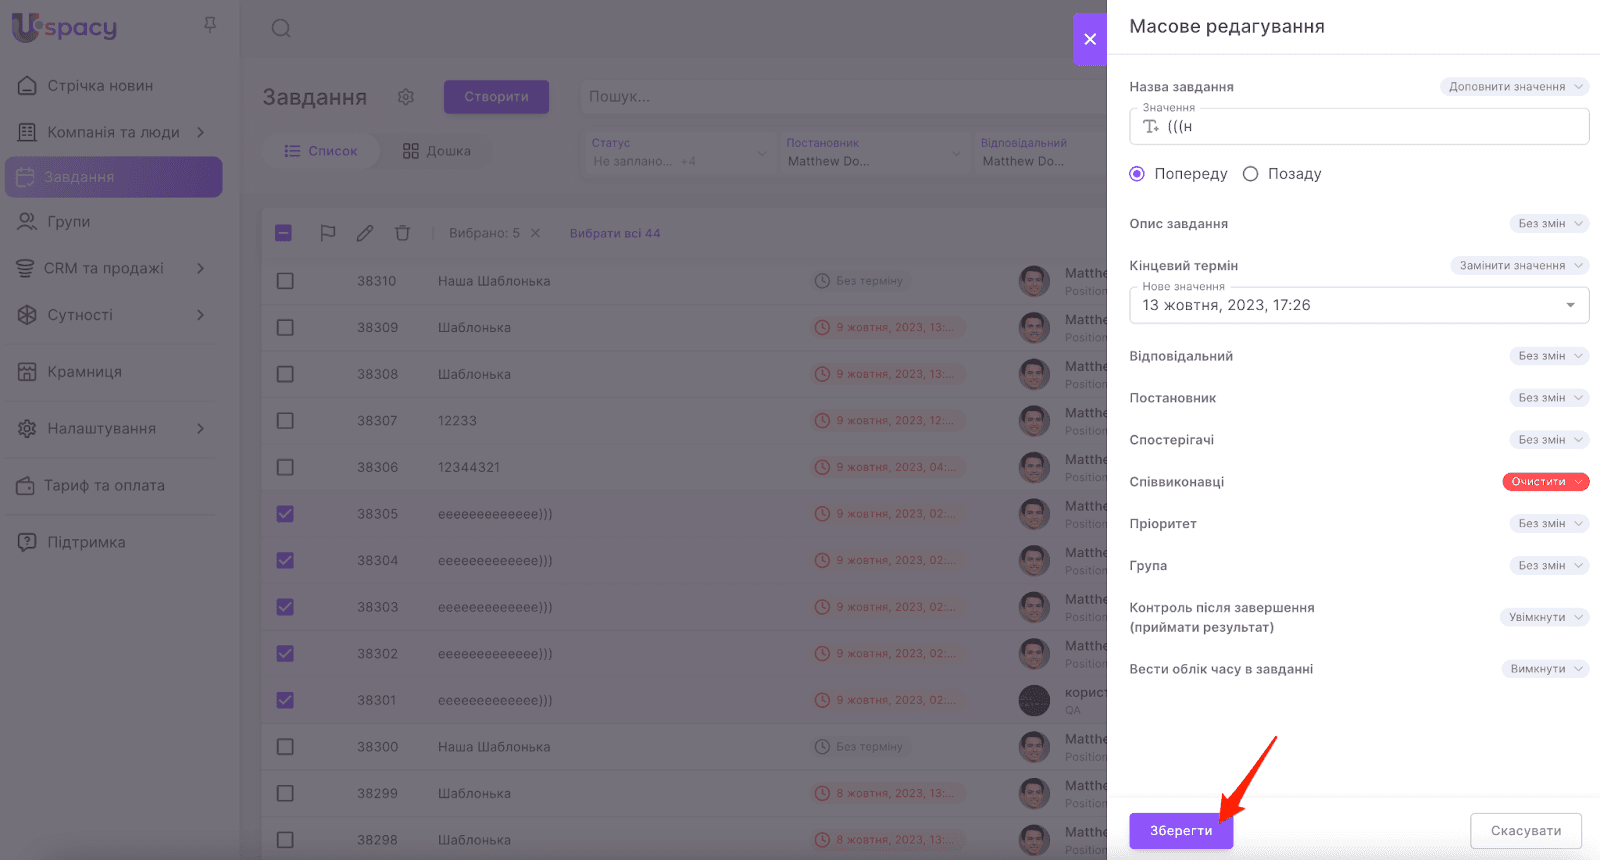The width and height of the screenshot is (1600, 860).
Task: Open Підтримка in sidebar
Action: point(86,543)
